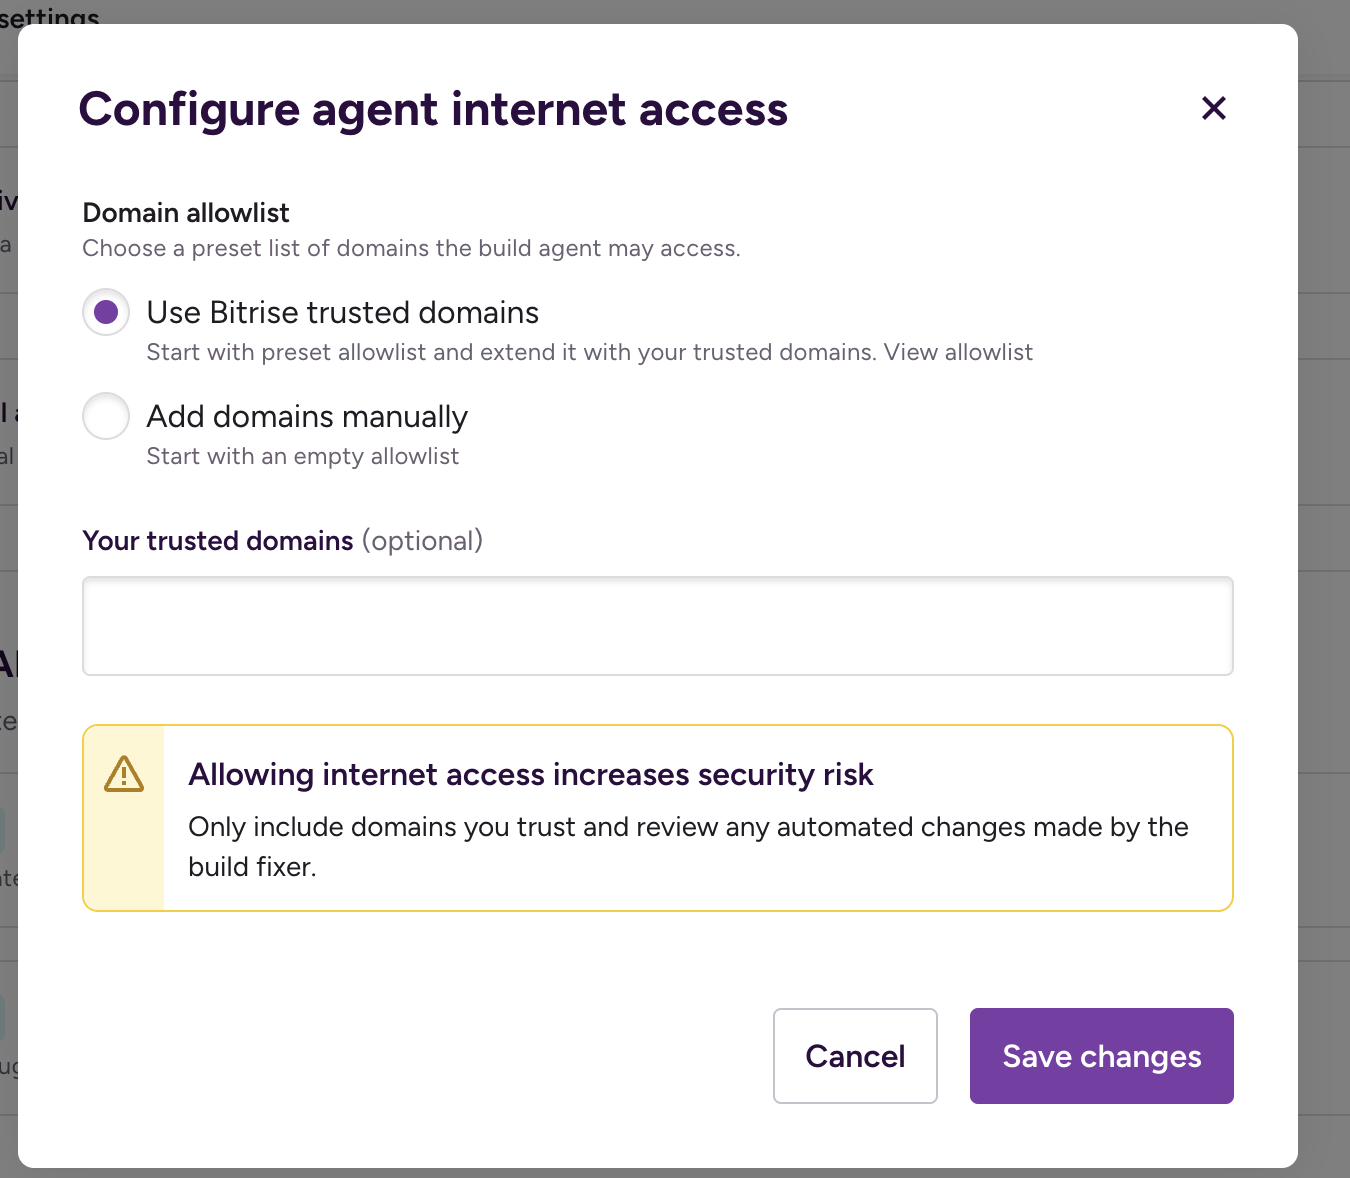Click the filled purple radio indicator circle

point(105,312)
